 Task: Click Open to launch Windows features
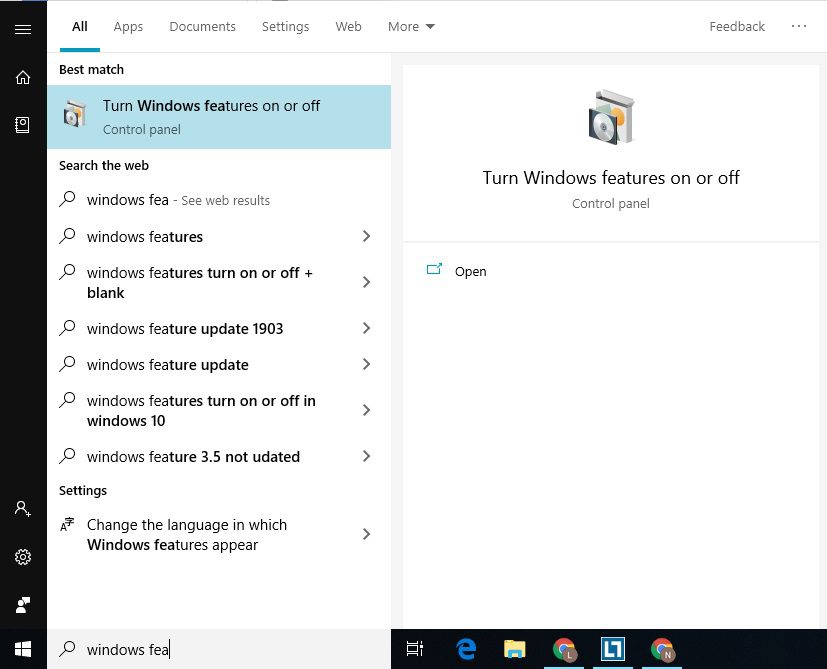click(x=470, y=271)
